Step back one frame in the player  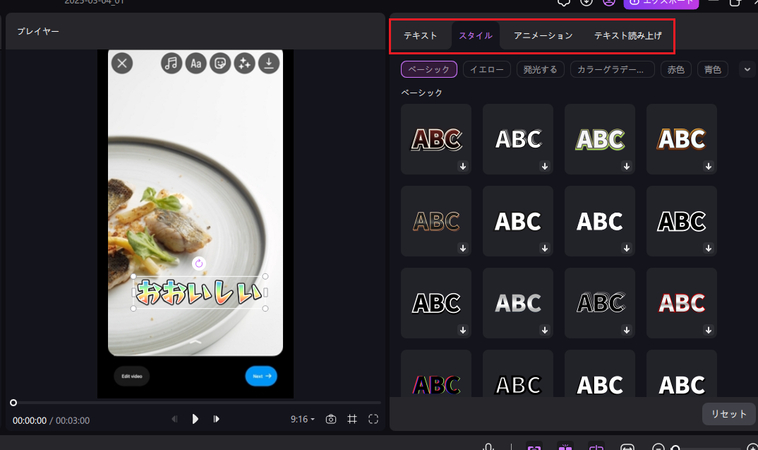pyautogui.click(x=175, y=419)
